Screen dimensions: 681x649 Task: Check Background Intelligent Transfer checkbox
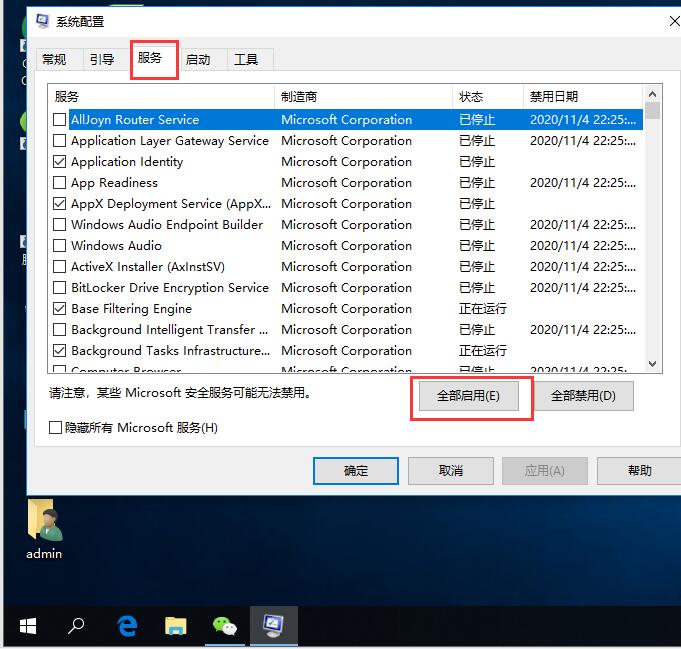pos(60,330)
